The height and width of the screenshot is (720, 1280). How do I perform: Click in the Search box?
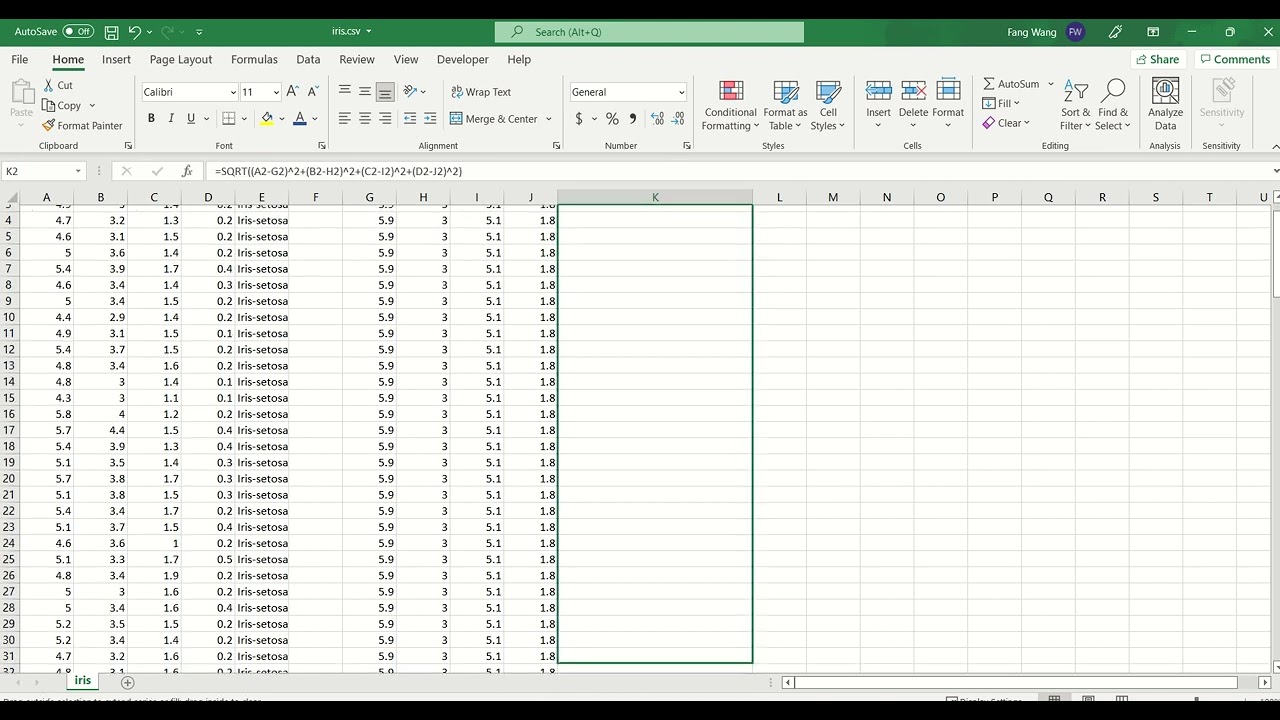point(649,32)
